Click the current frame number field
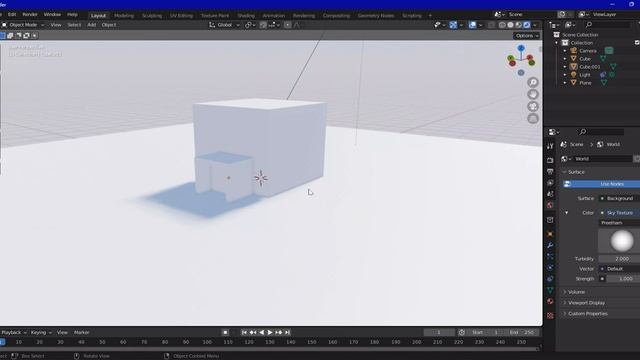 pyautogui.click(x=439, y=332)
